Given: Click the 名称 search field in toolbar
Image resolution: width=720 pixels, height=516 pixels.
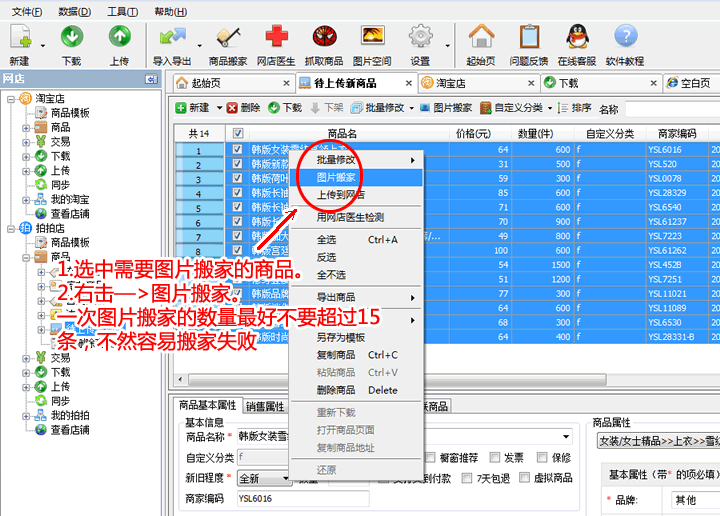Looking at the screenshot, I should (672, 109).
